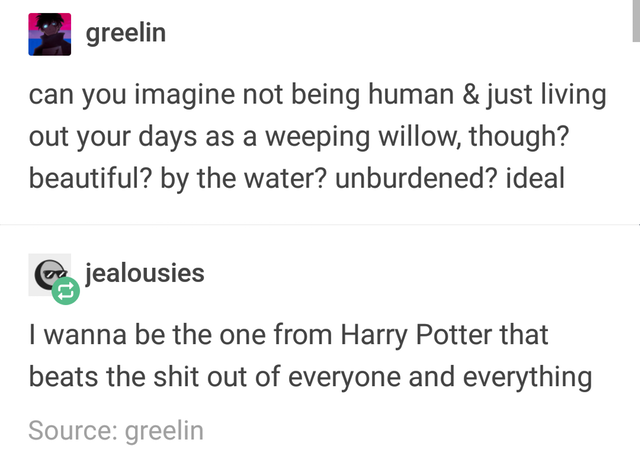This screenshot has height=465, width=640.
Task: Click the 'I wanna be' comment line
Action: (x=288, y=336)
